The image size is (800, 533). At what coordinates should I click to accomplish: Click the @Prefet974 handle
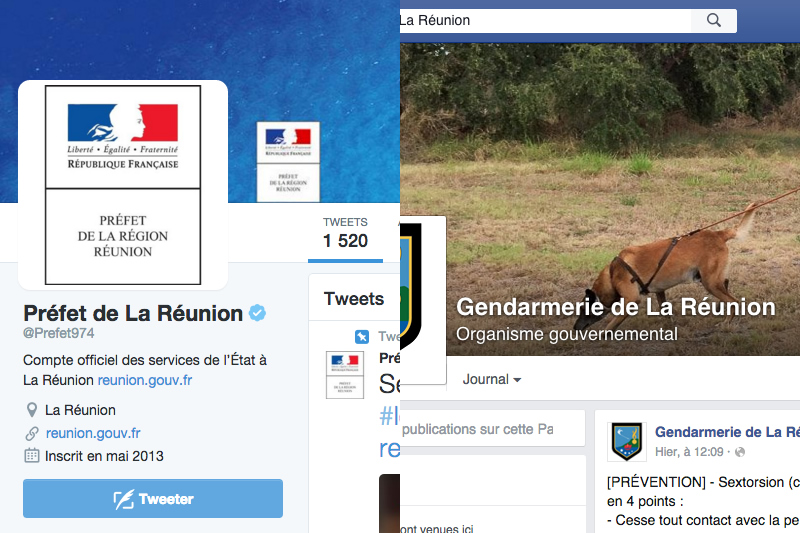tap(59, 333)
